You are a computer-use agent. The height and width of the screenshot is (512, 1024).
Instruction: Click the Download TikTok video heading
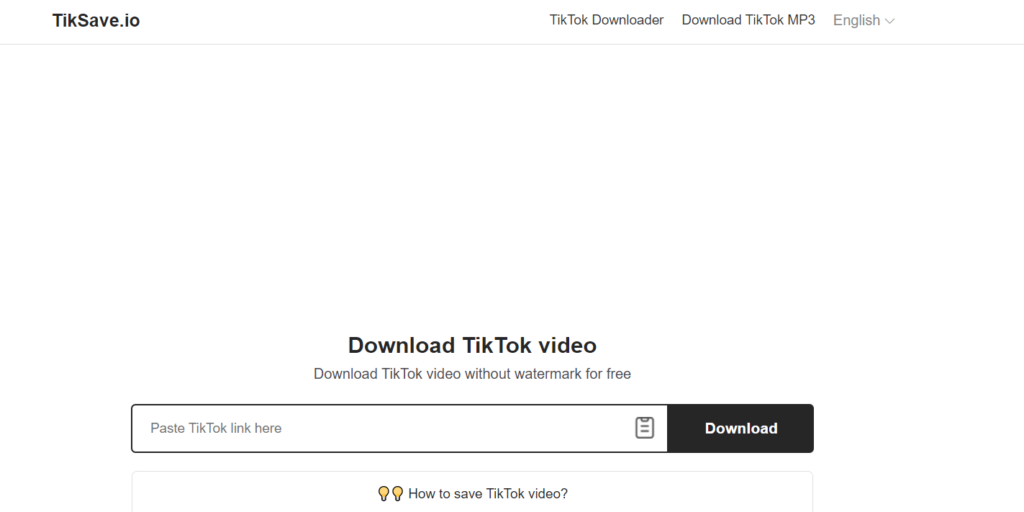[x=472, y=345]
